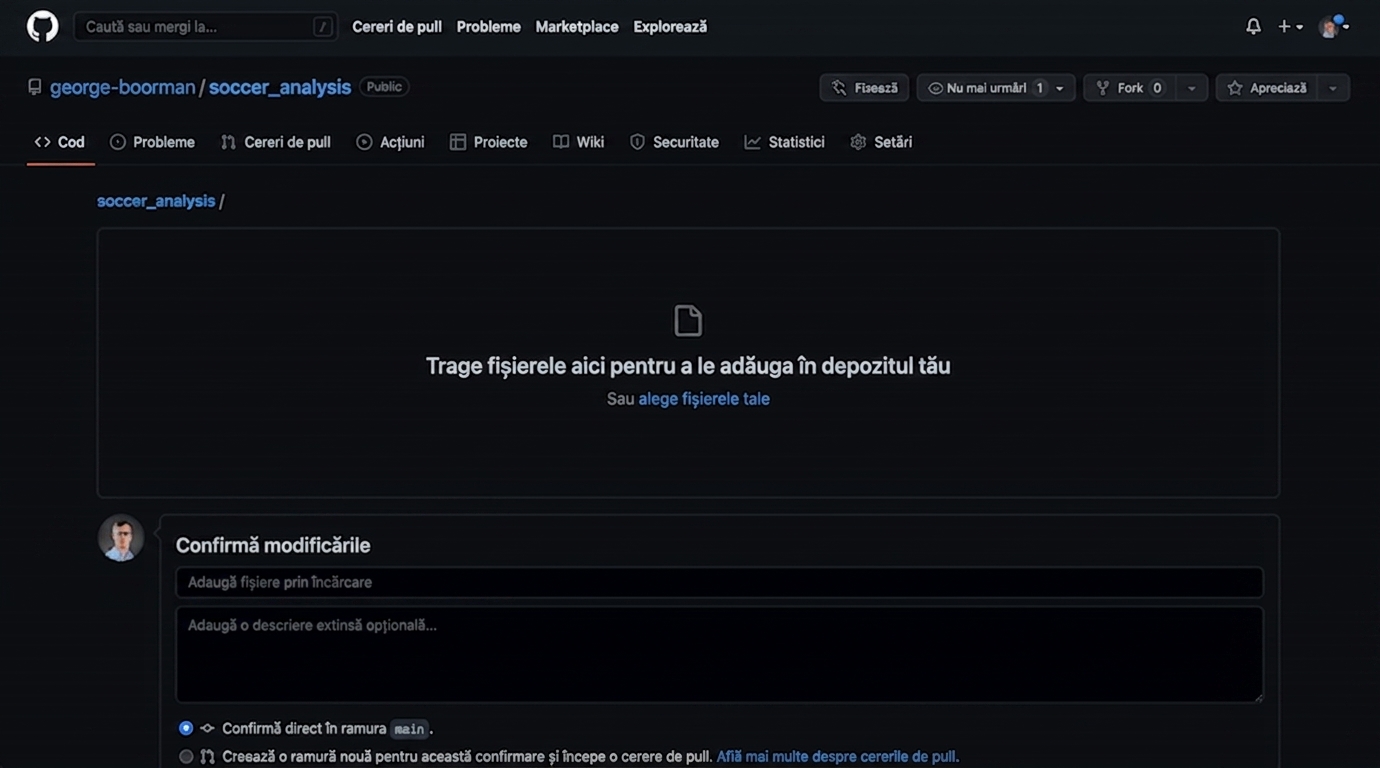Viewport: 1380px width, 768px height.
Task: Click the soccer_analysis breadcrumb link
Action: pyautogui.click(x=156, y=201)
